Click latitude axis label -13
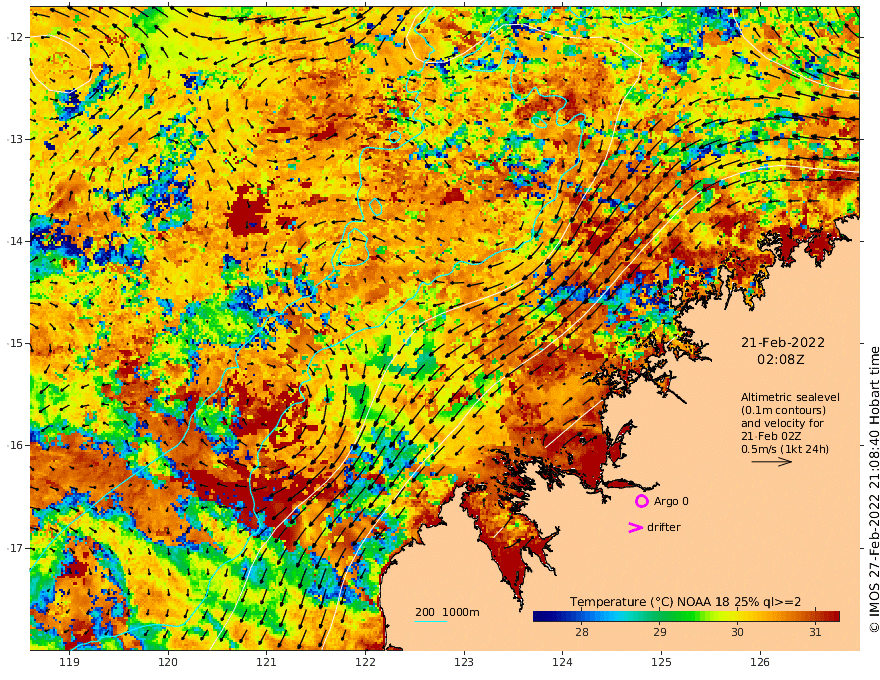The image size is (880, 680). (15, 139)
